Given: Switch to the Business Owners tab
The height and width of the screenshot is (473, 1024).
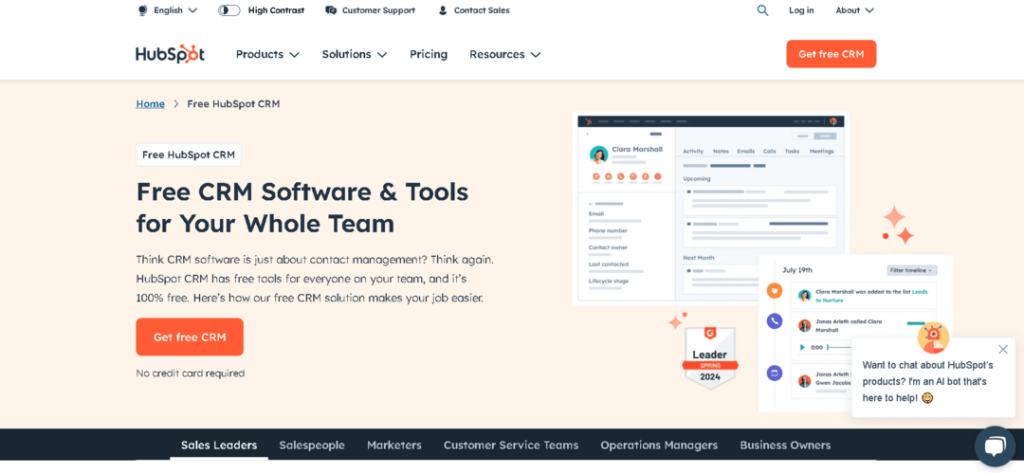Looking at the screenshot, I should pos(785,445).
